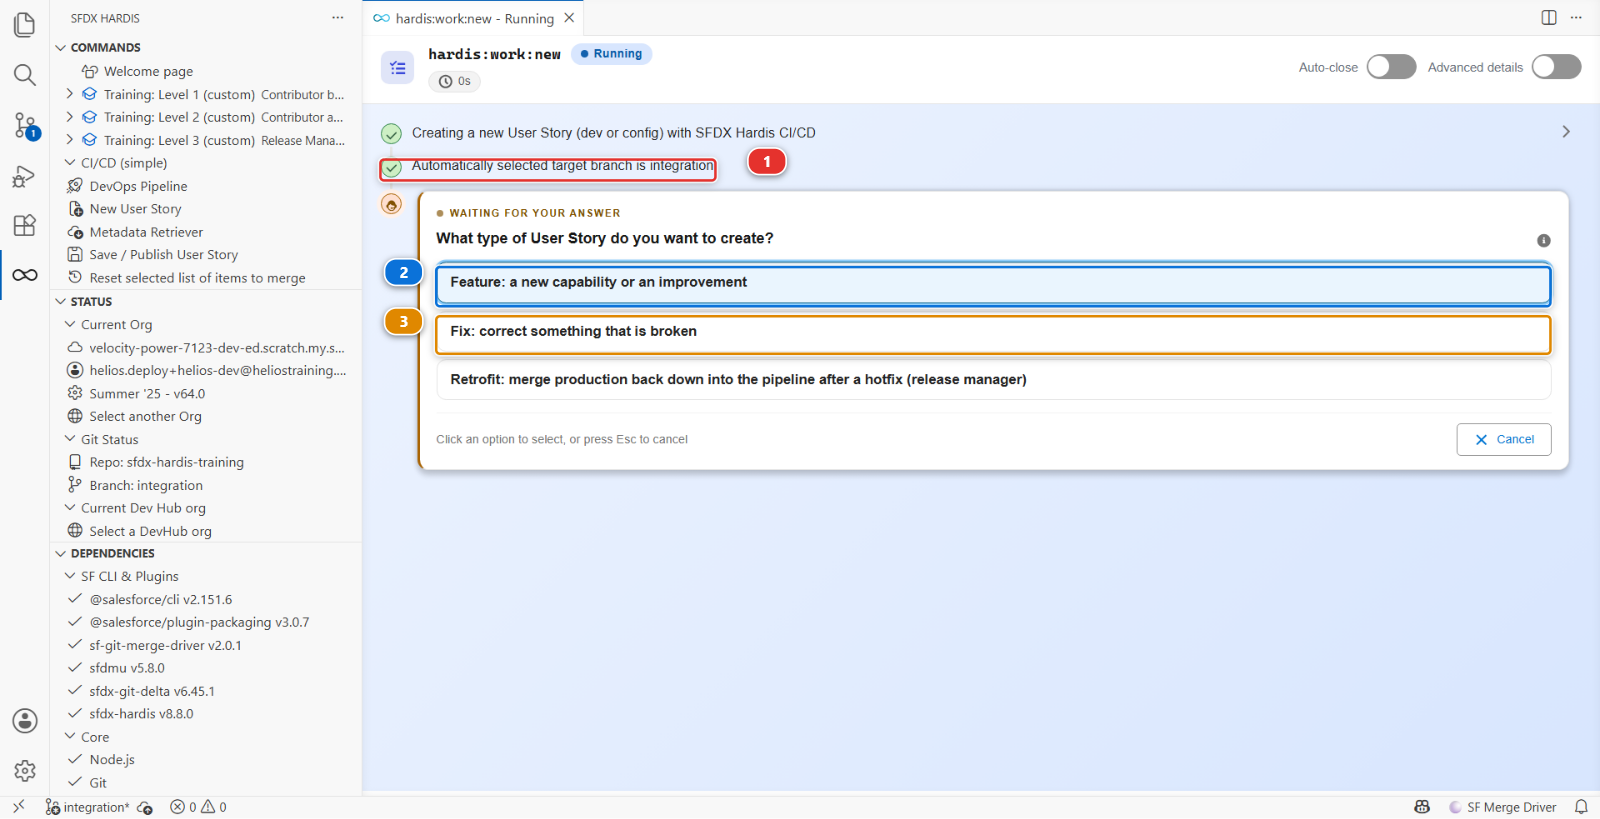Collapse the CI/CD (simple) group
Viewport: 1600px width, 819px height.
click(70, 162)
